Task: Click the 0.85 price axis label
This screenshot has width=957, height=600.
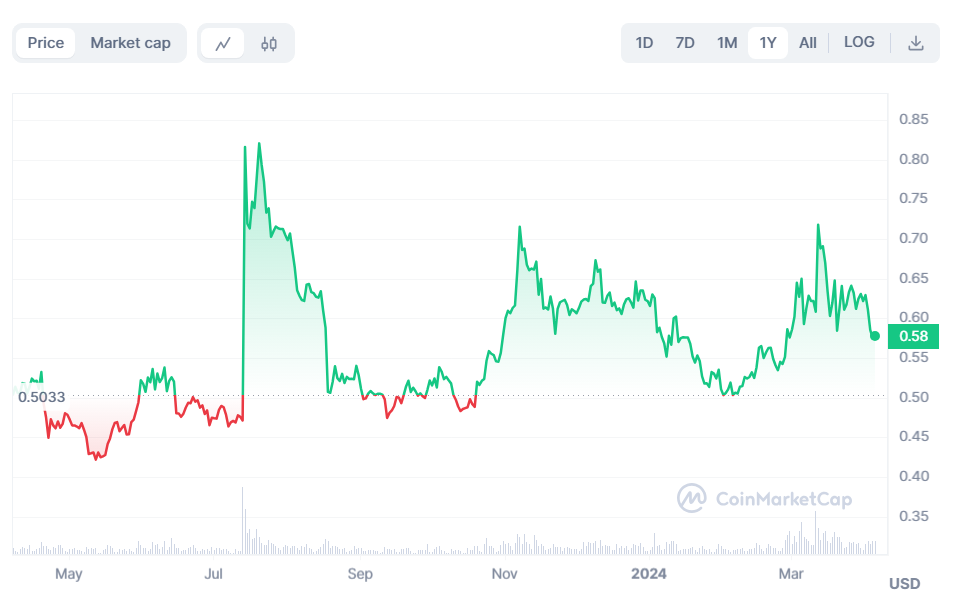Action: tap(913, 120)
